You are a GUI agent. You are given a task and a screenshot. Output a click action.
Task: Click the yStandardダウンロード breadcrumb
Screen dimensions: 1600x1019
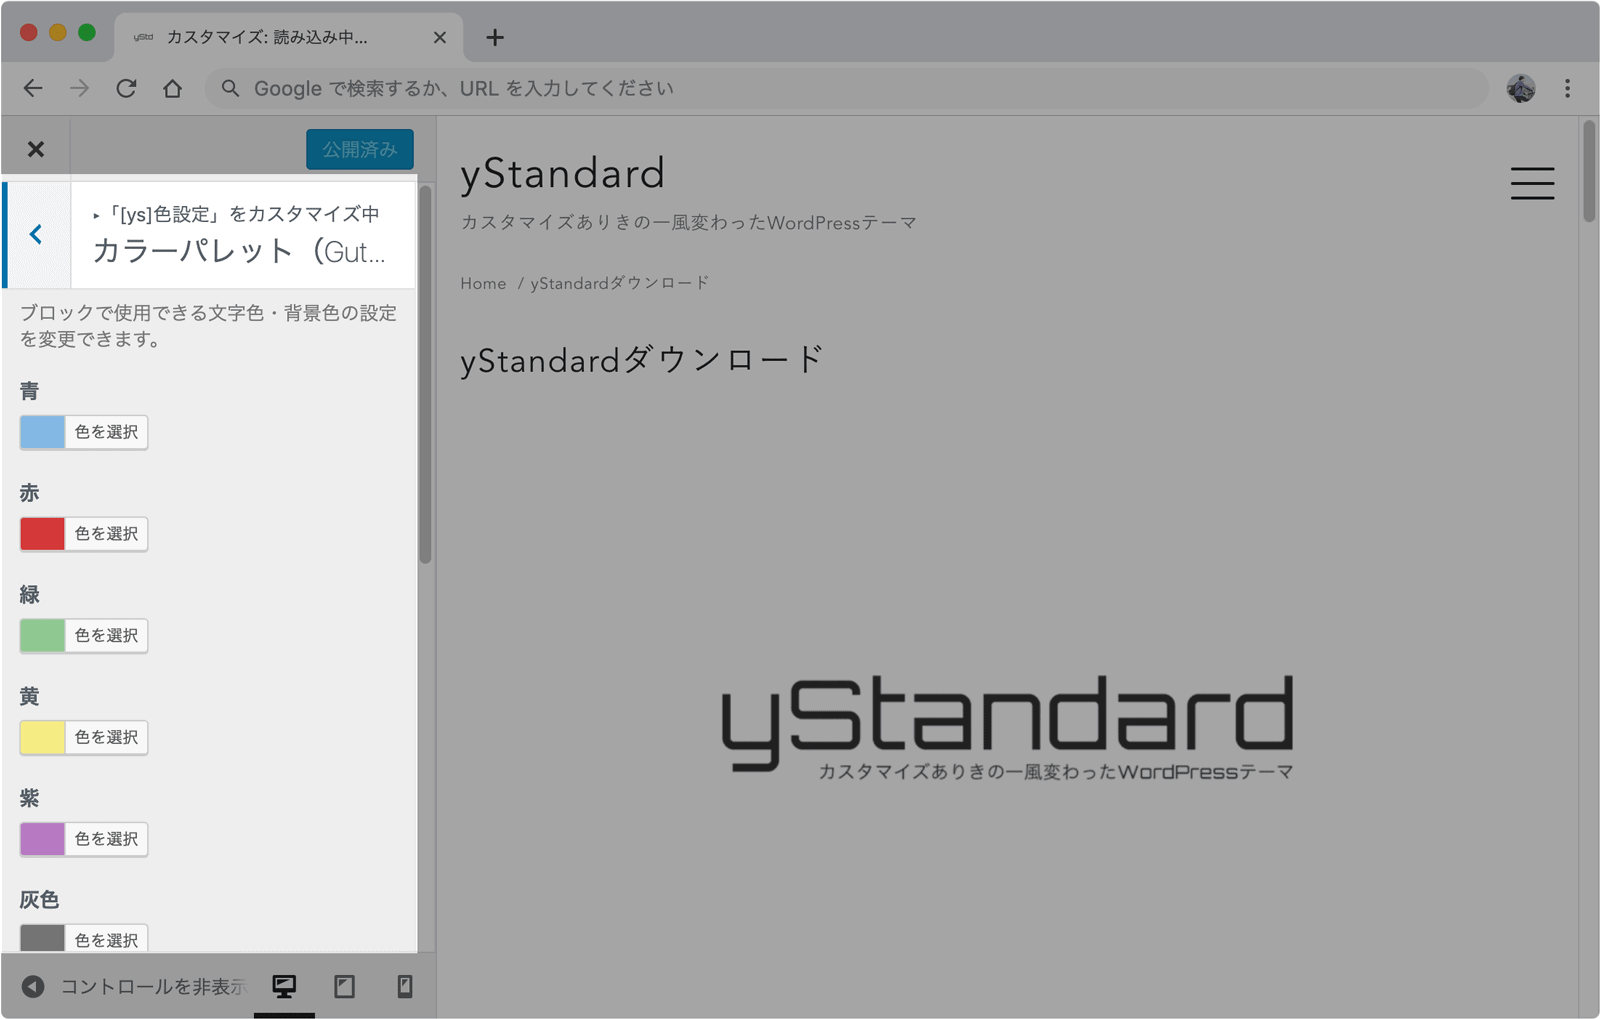(x=620, y=284)
